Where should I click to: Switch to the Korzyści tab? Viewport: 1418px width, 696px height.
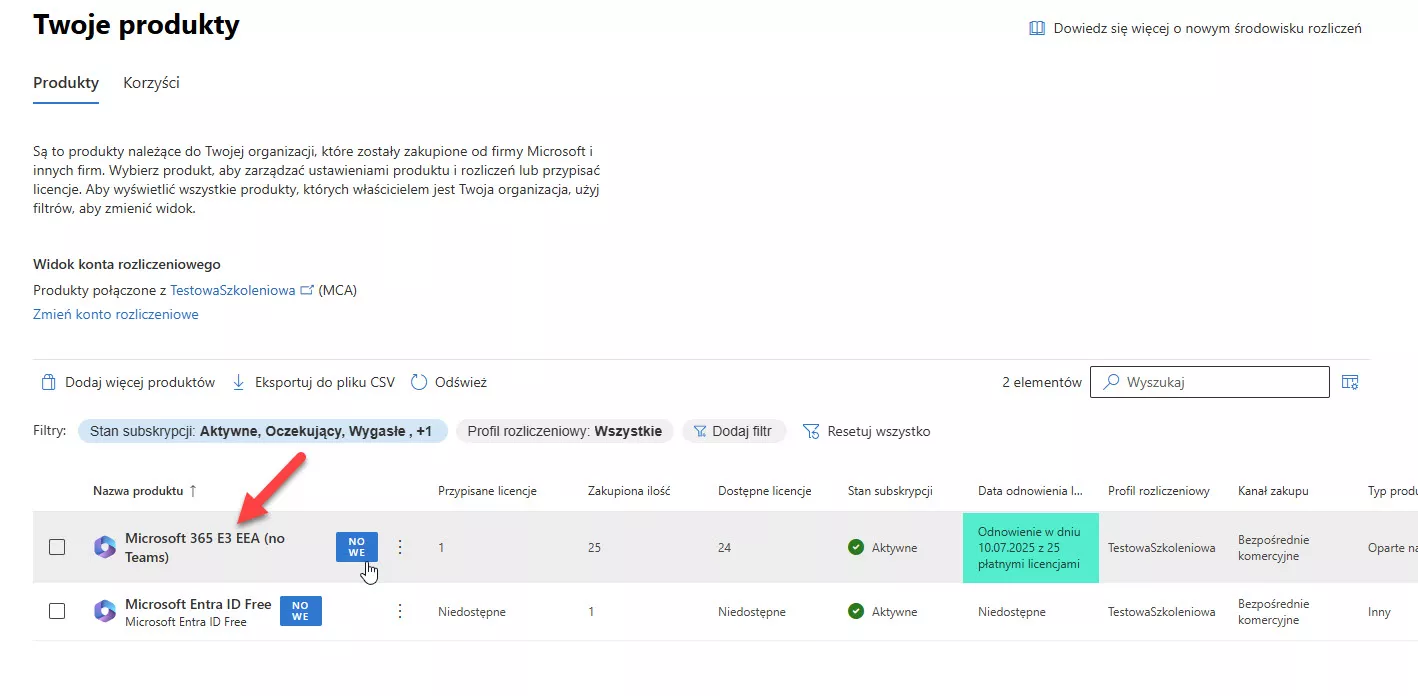(151, 83)
